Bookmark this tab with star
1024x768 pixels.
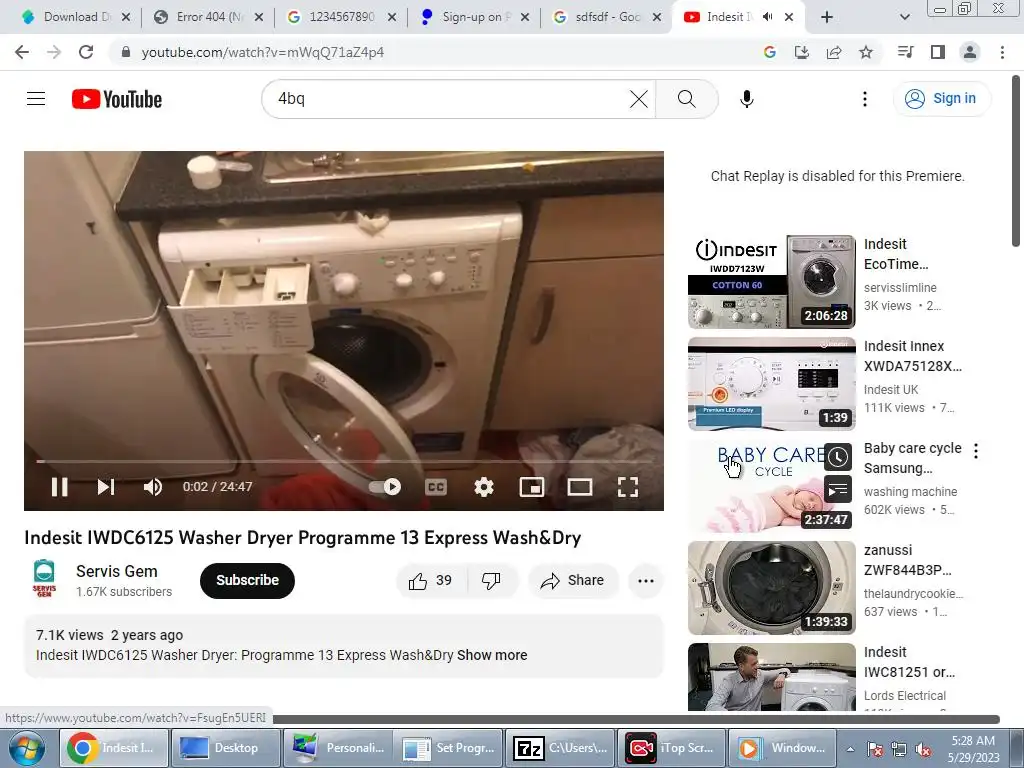[x=866, y=52]
